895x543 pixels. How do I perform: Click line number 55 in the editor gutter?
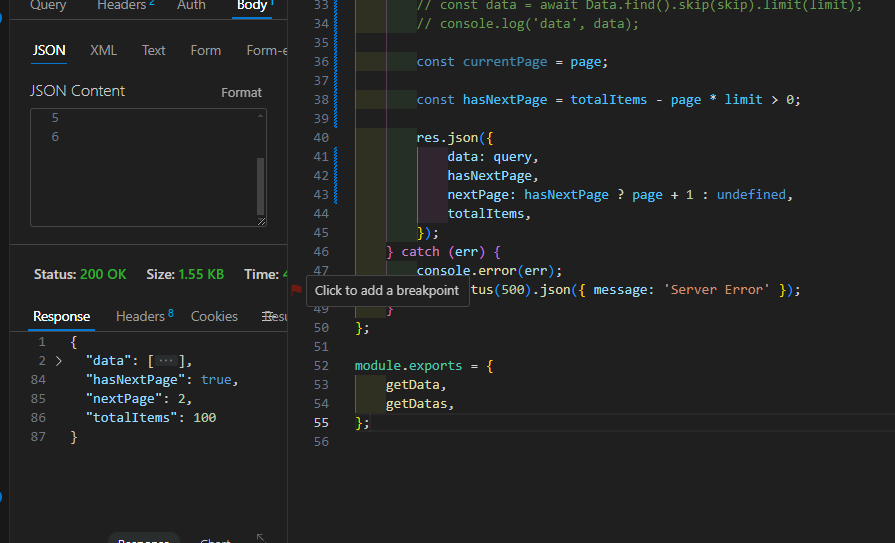pyautogui.click(x=321, y=423)
